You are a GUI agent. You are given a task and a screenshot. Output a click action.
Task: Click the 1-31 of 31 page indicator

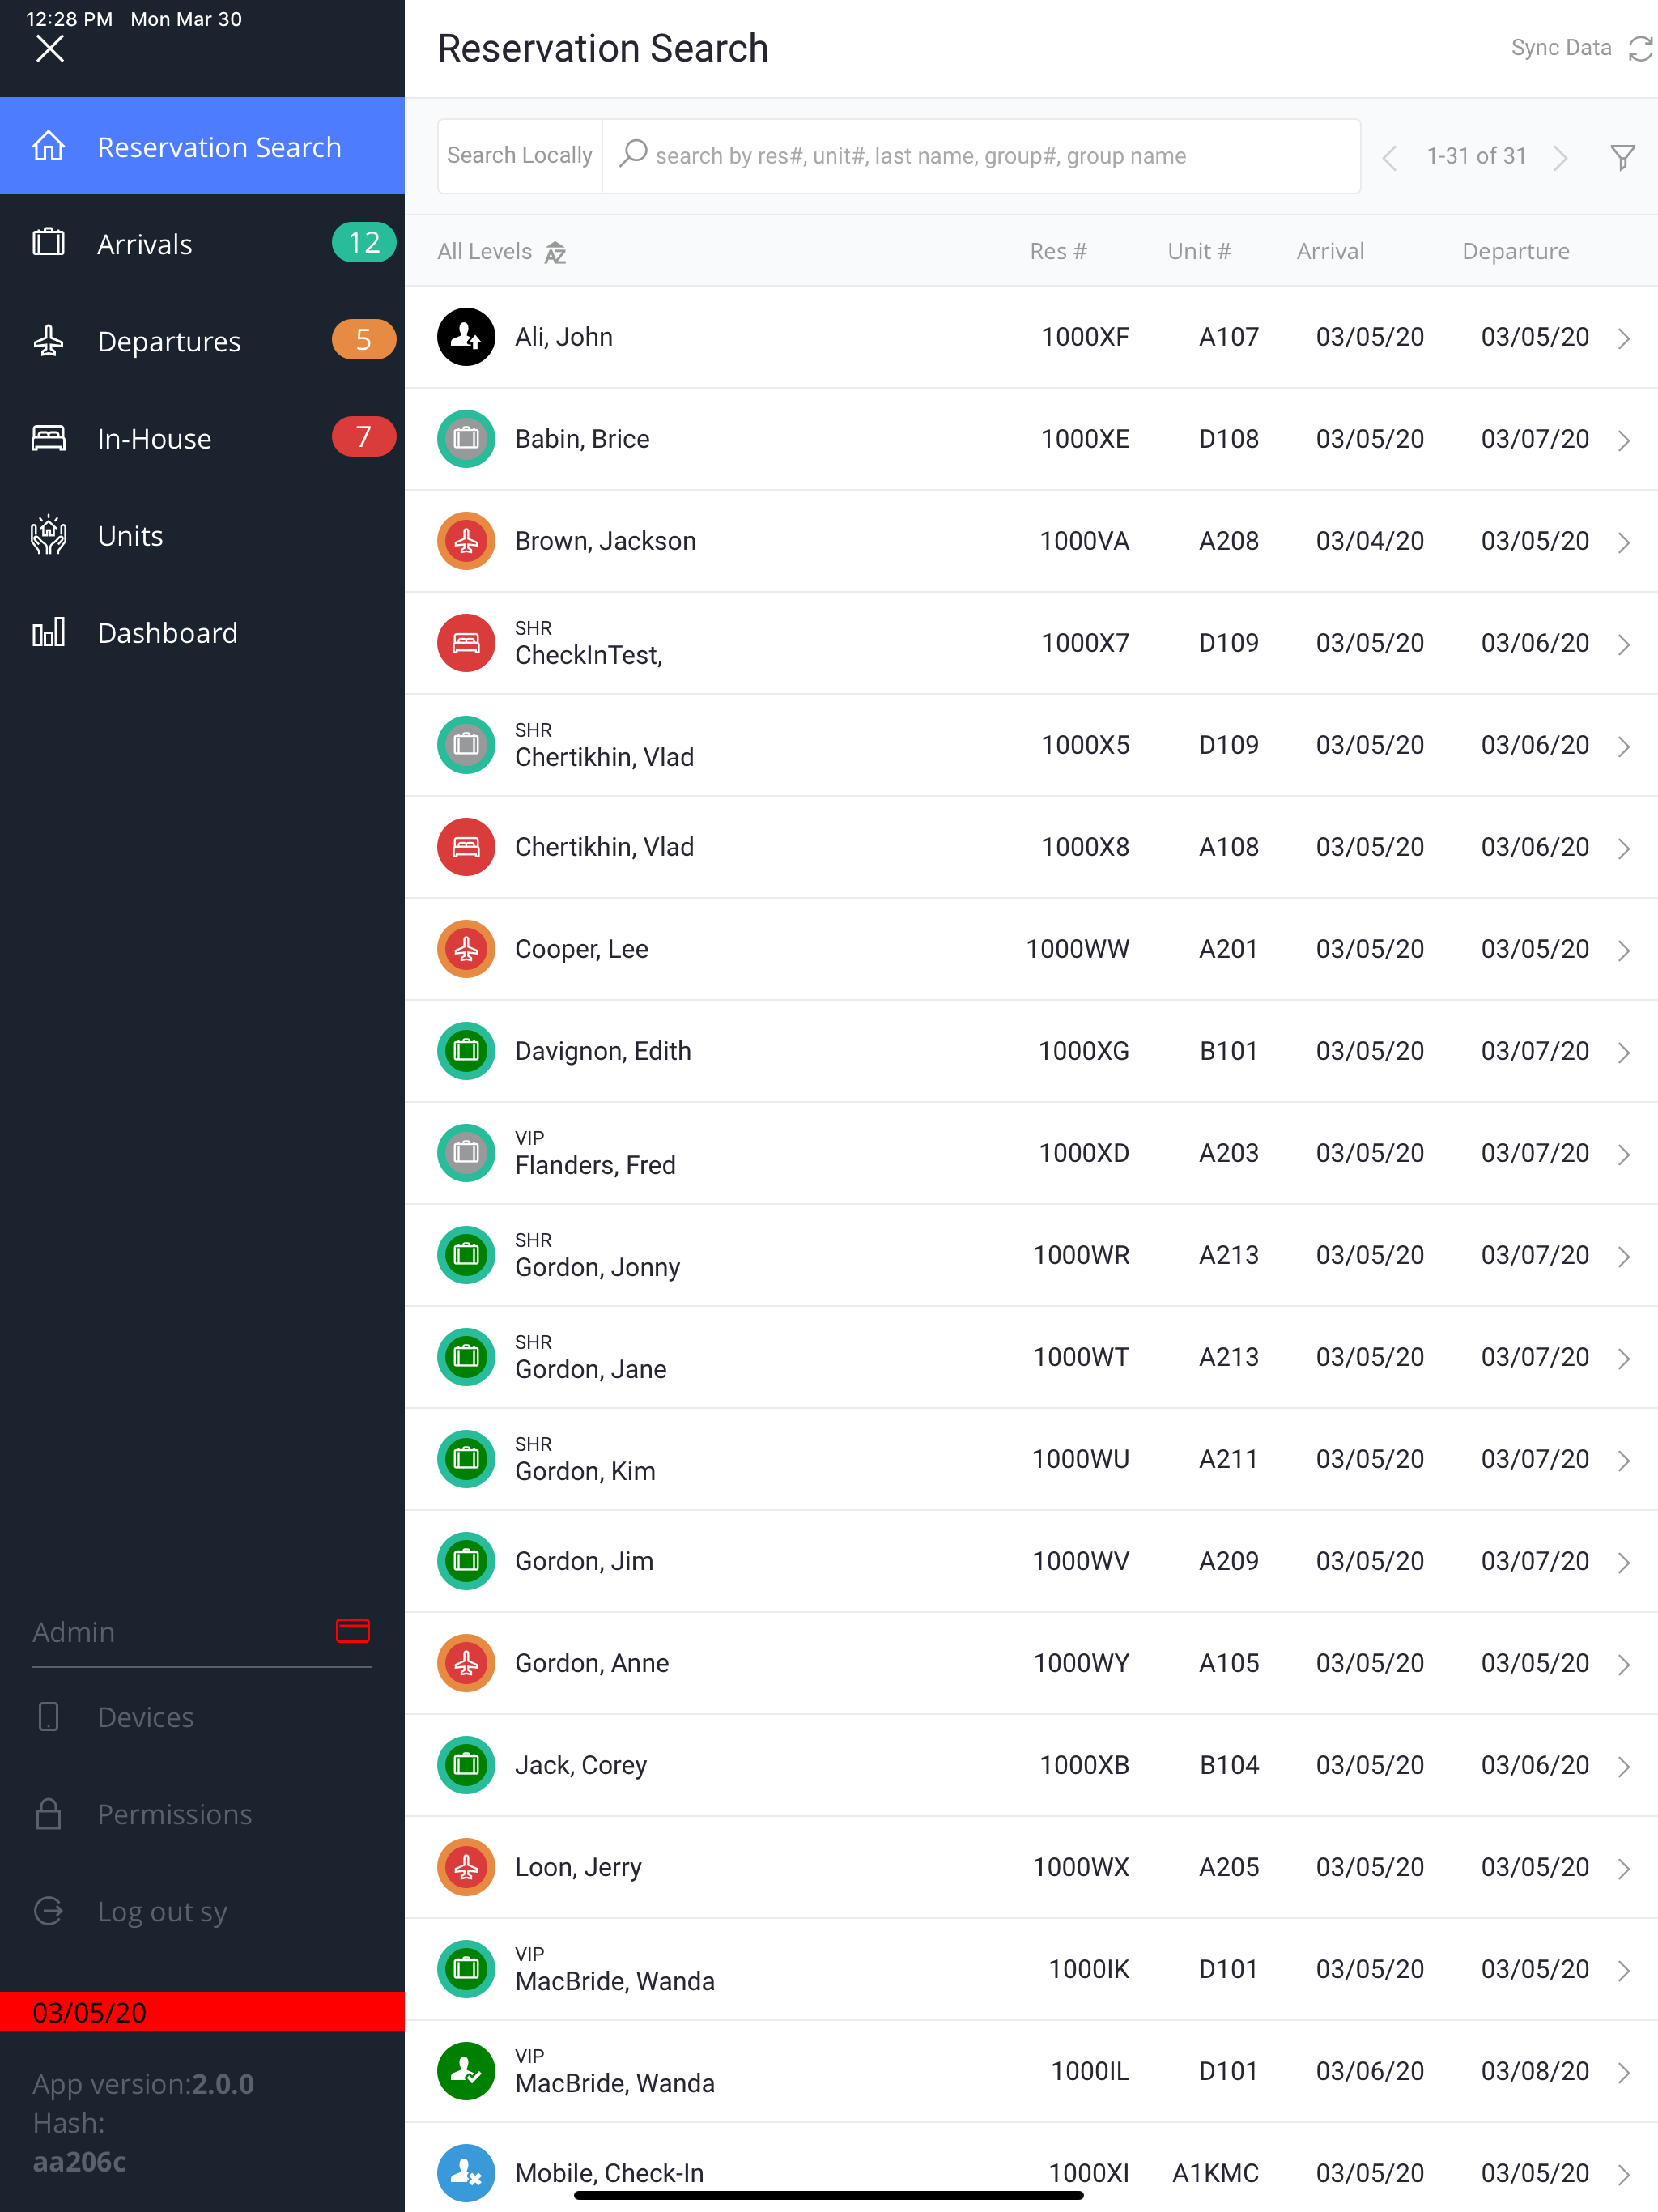click(1475, 155)
